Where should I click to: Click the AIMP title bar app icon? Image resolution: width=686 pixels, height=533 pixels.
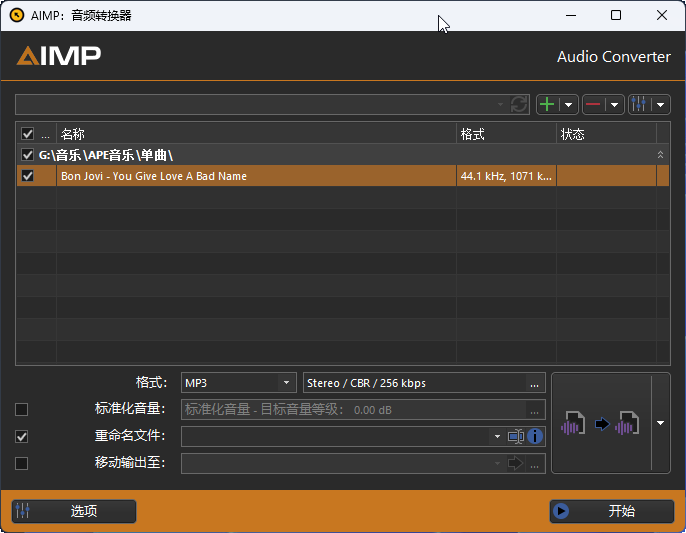pos(17,16)
